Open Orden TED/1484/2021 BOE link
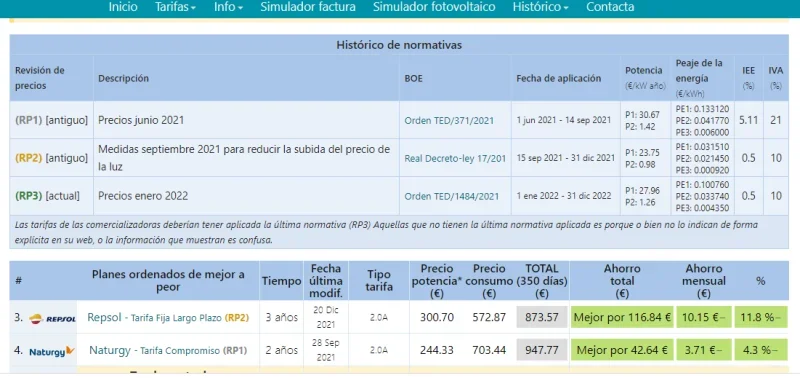 [452, 196]
